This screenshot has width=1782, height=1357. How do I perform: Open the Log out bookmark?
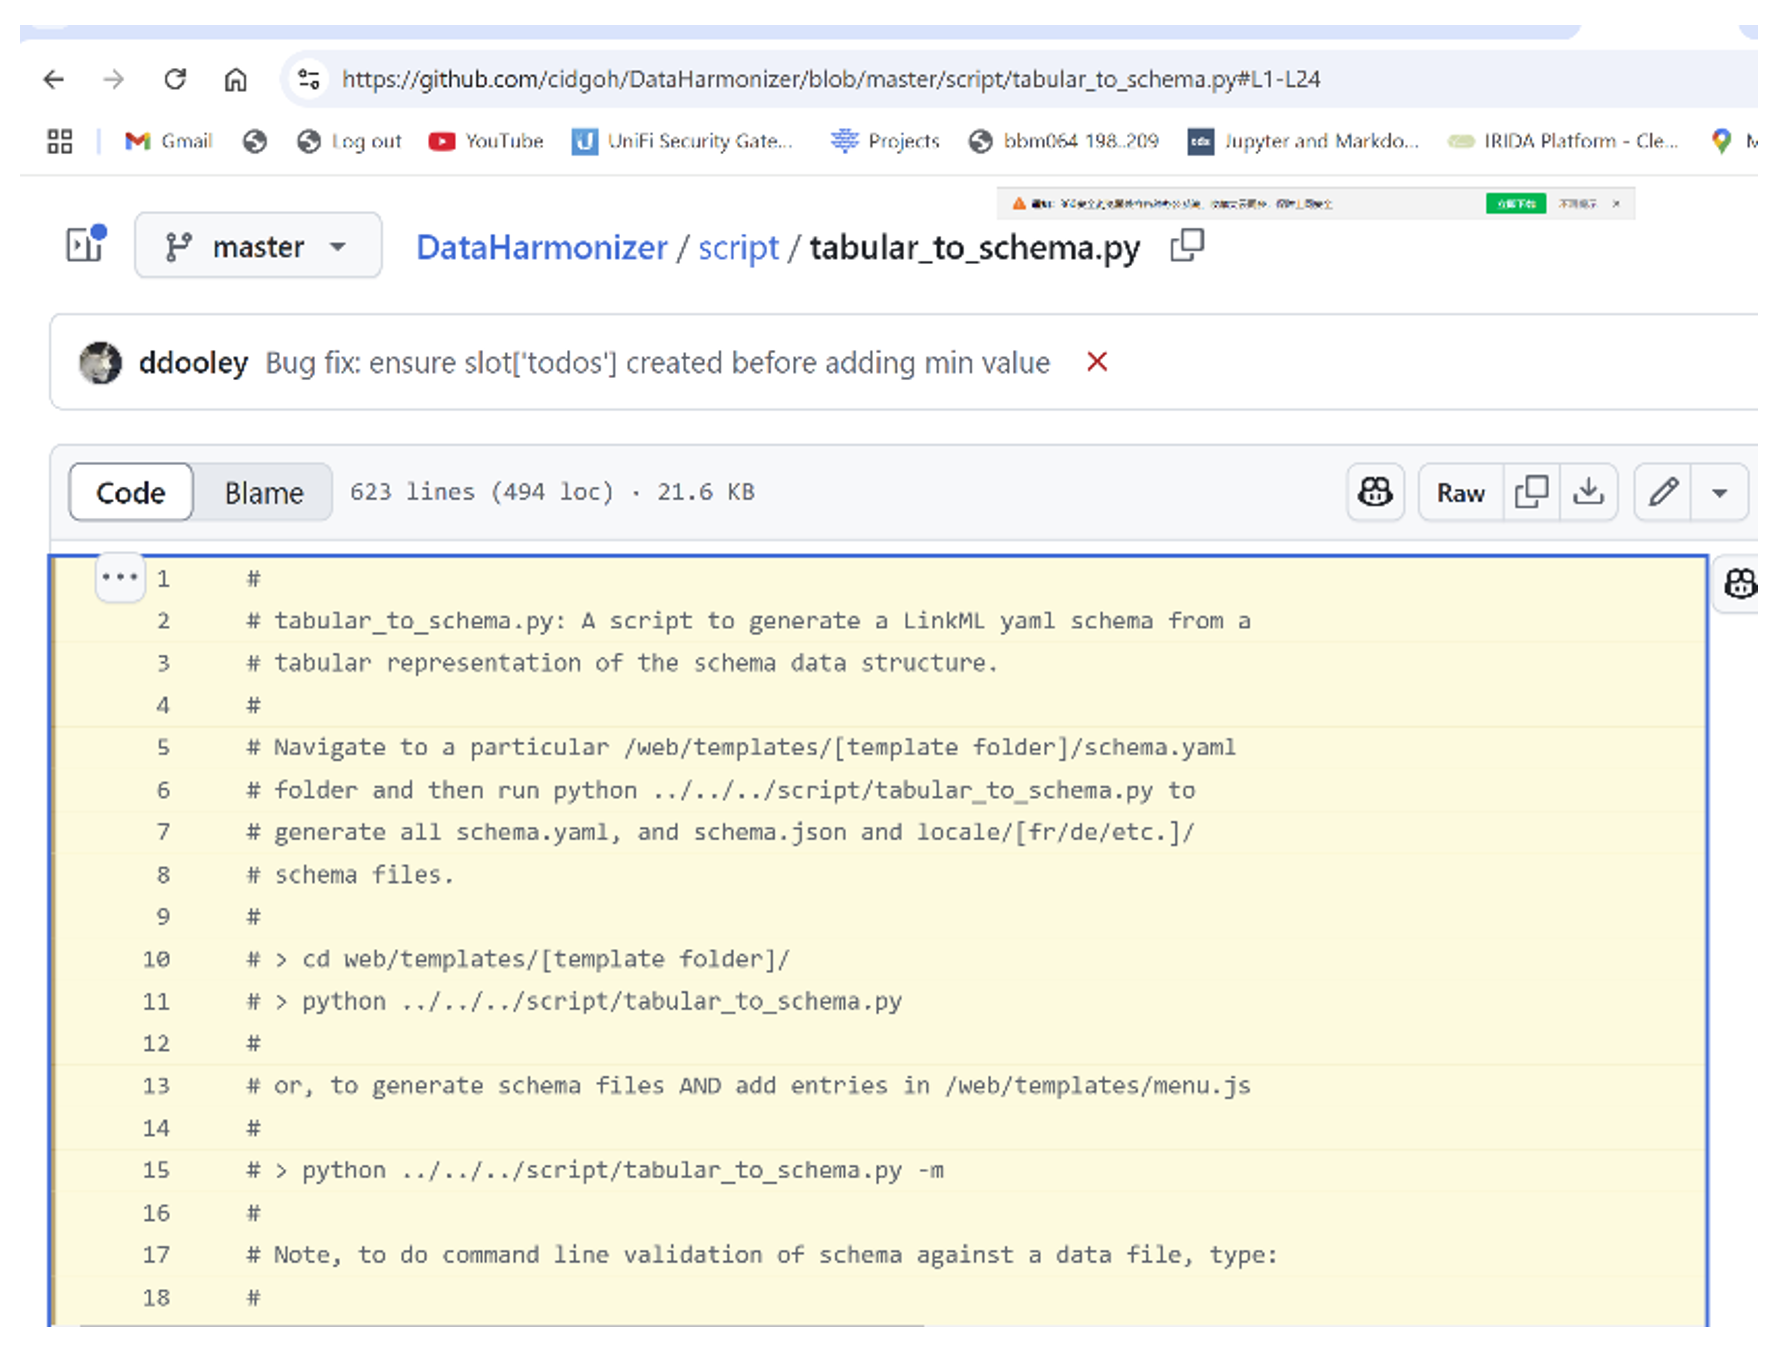[x=349, y=141]
